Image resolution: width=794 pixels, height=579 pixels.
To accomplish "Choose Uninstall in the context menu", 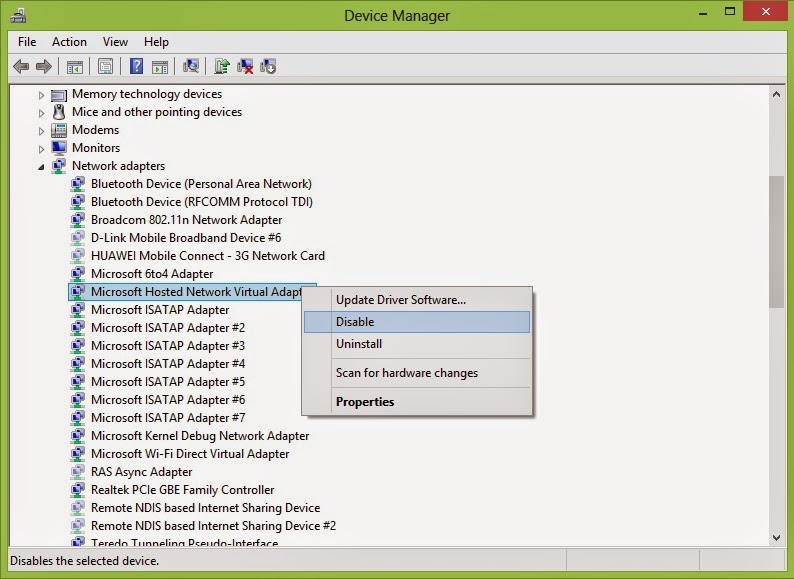I will [417, 344].
